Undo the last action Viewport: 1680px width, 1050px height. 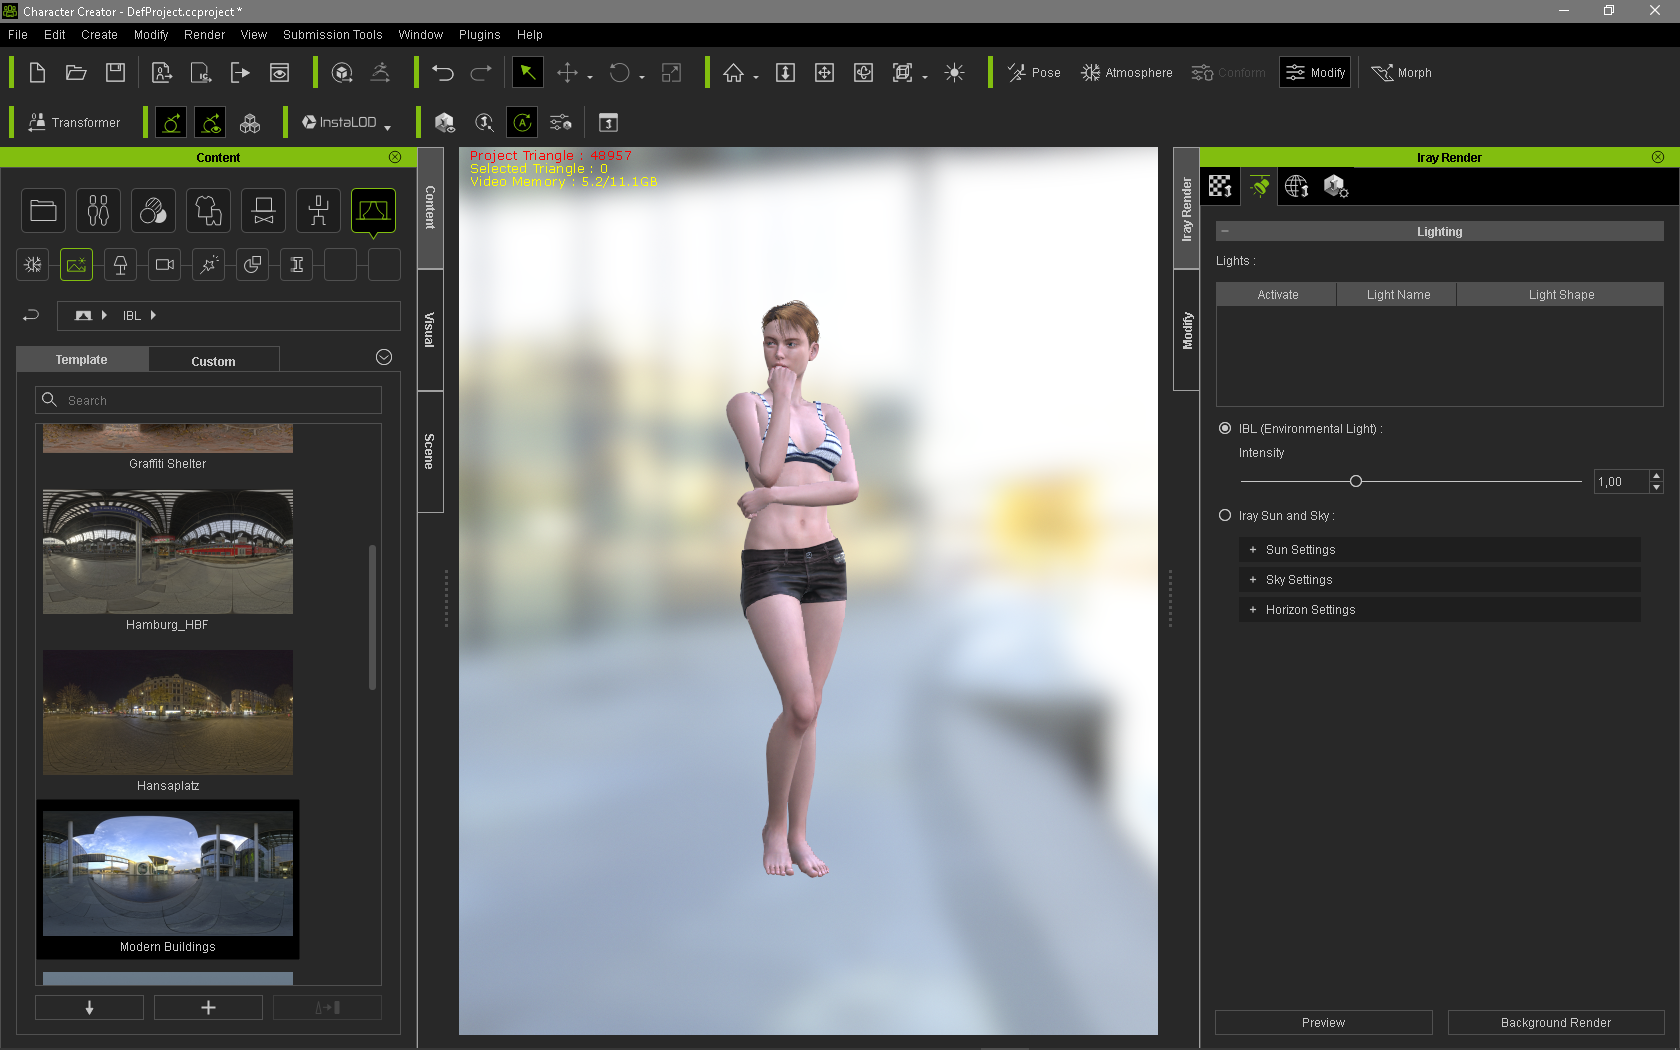[x=443, y=73]
